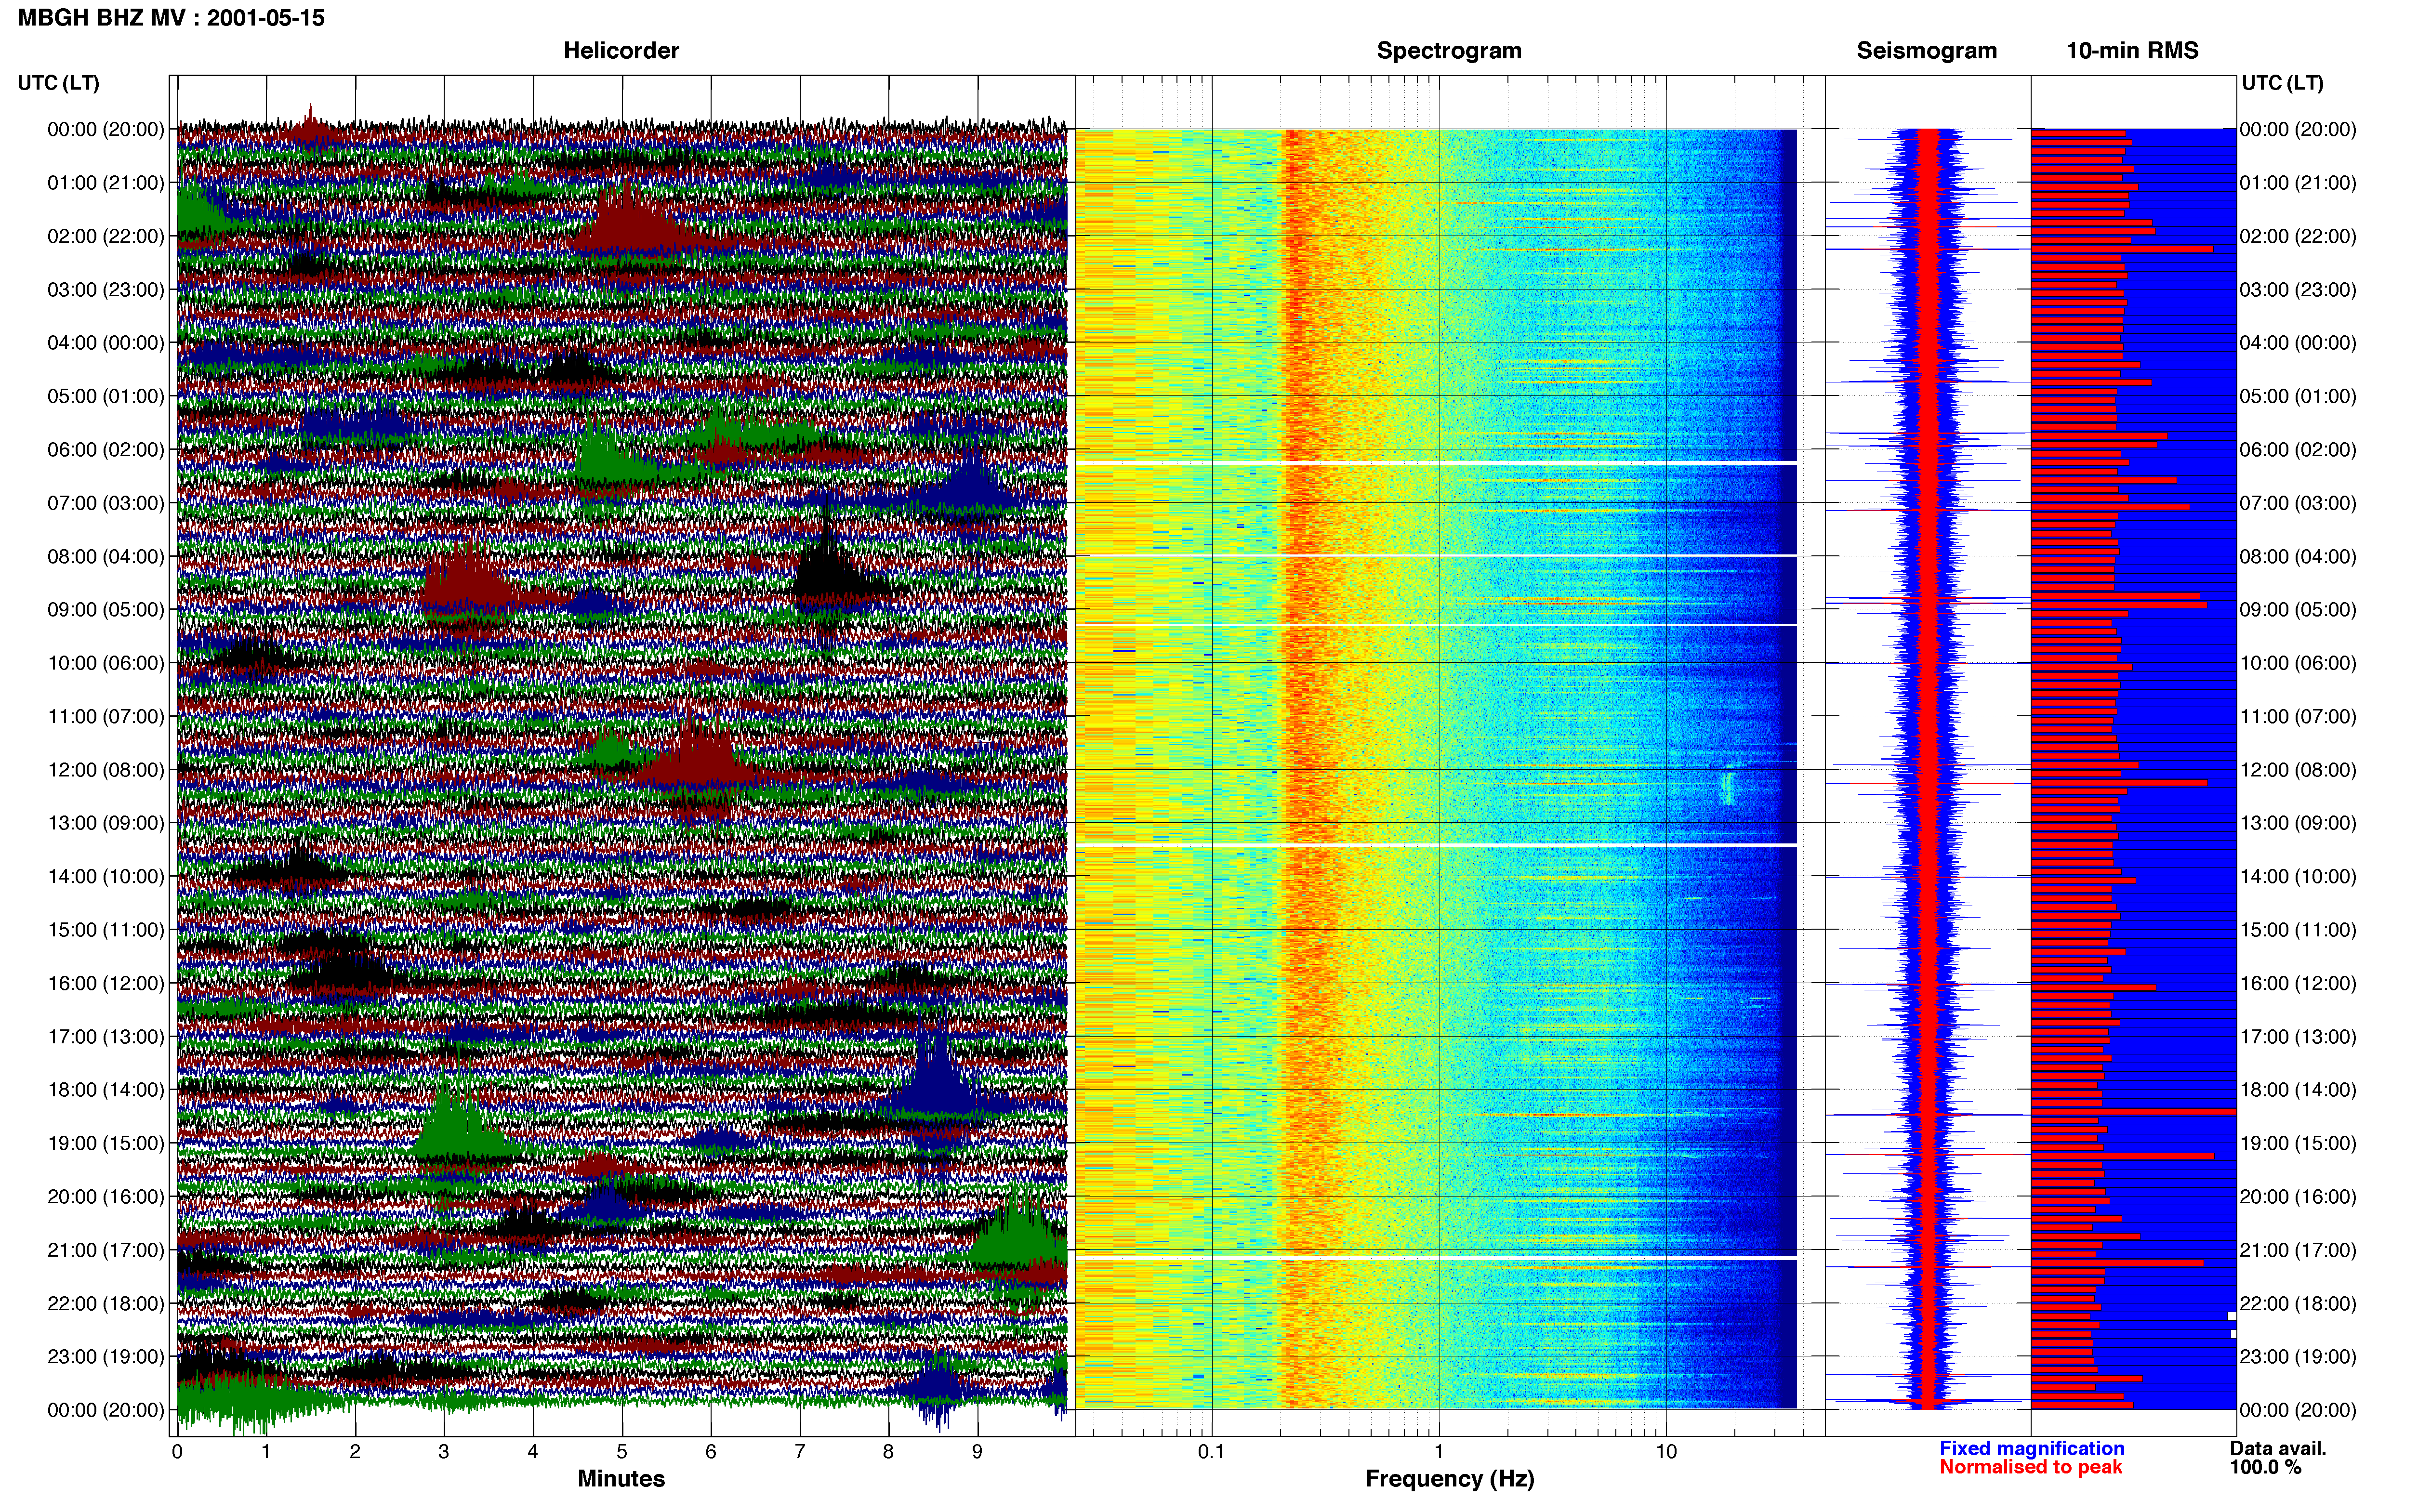The width and height of the screenshot is (2418, 1512).
Task: Click the tall red RMS bar near 18:00
Action: point(2133,1112)
